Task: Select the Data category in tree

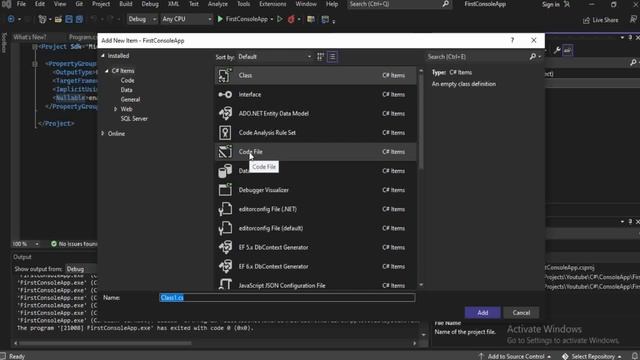Action: pyautogui.click(x=127, y=90)
